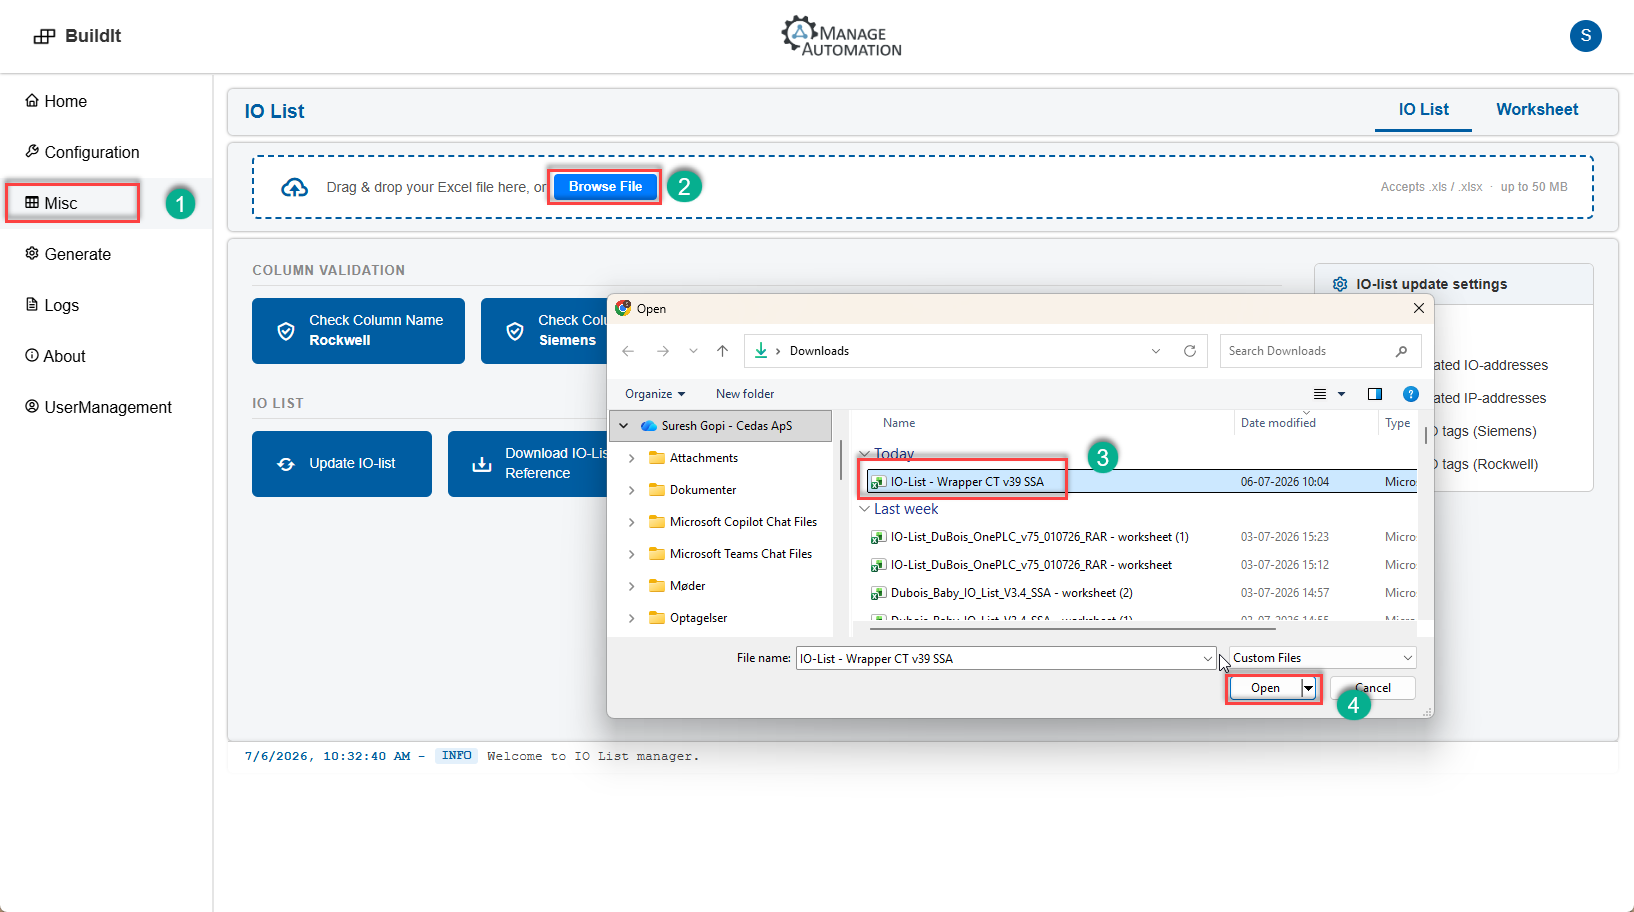Open the About page
Screen dimensions: 1634x912
pos(55,356)
